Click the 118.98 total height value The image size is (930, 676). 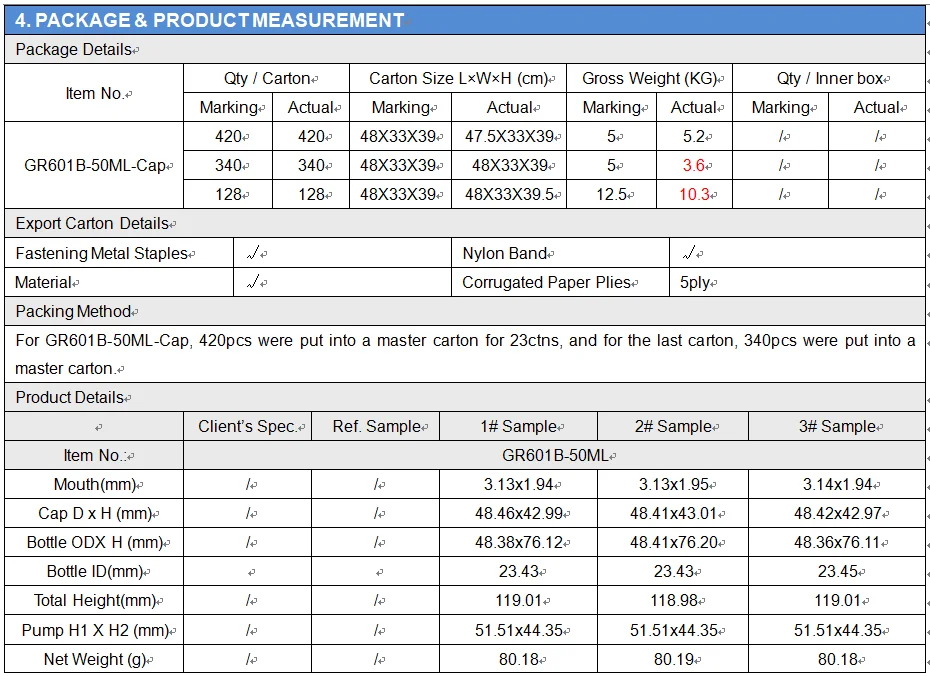tap(672, 601)
